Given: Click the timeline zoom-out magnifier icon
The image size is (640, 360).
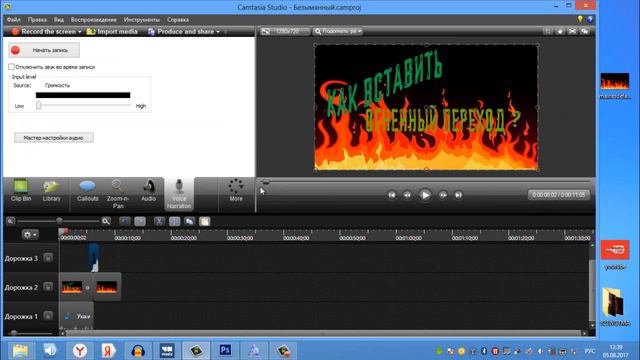Looking at the screenshot, I should [11, 221].
